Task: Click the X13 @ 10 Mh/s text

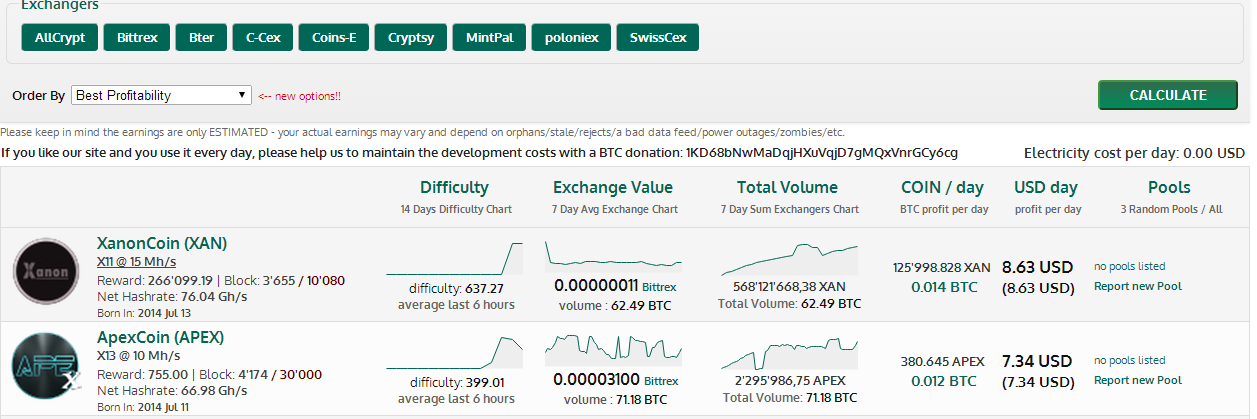Action: click(x=139, y=355)
